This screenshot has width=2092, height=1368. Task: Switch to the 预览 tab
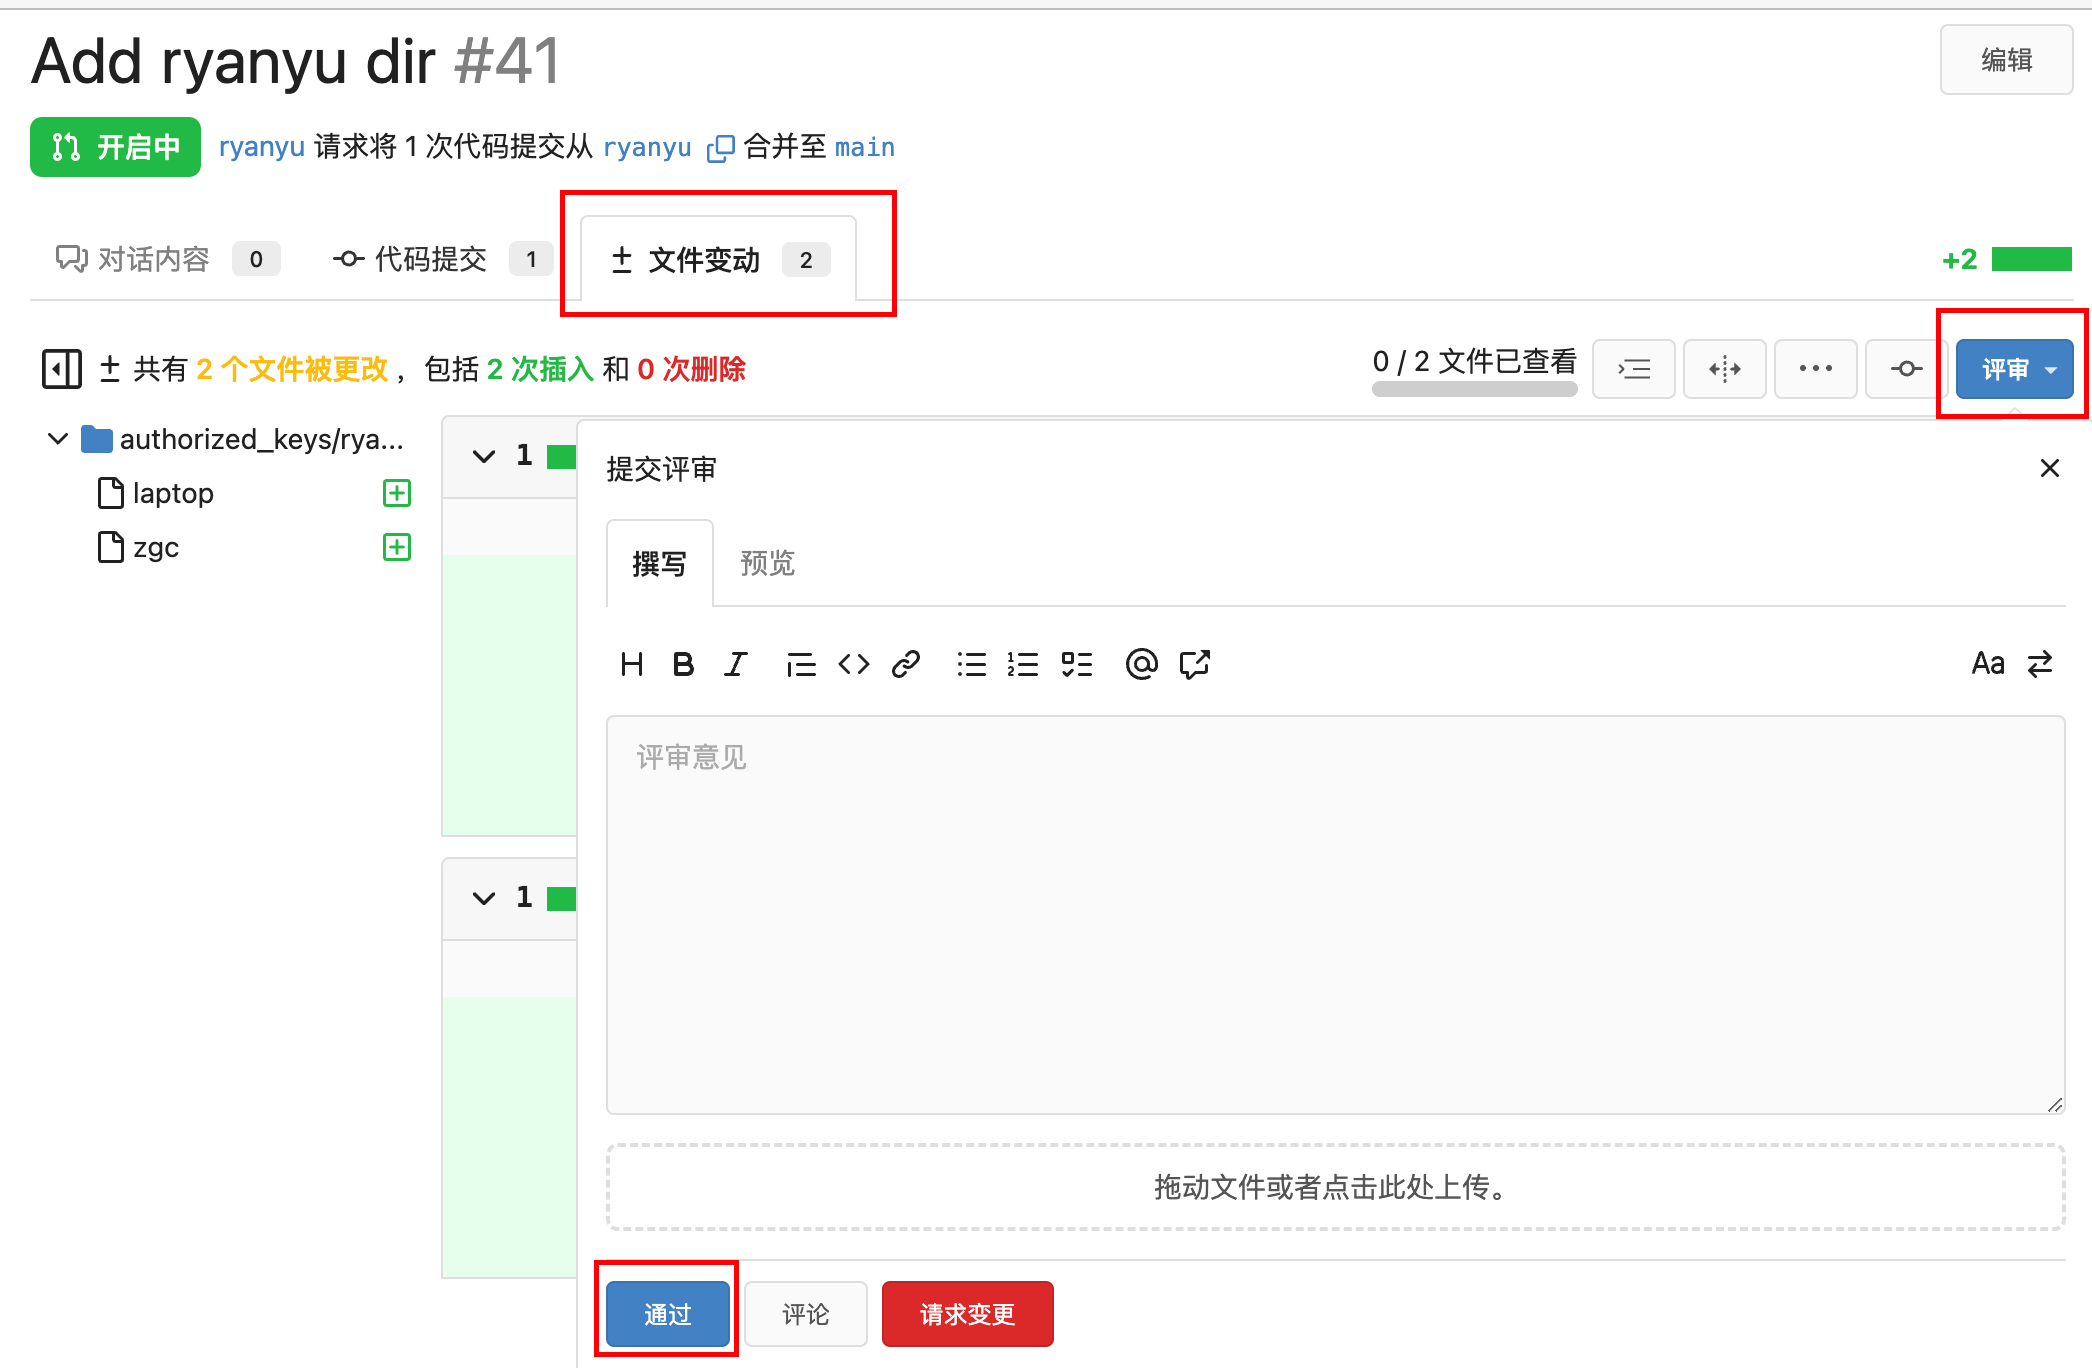click(767, 564)
